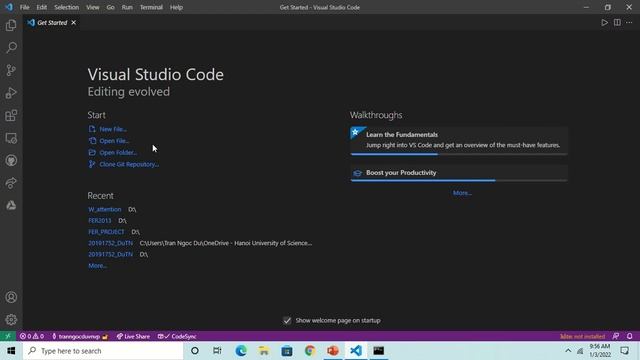Viewport: 640px width, 360px height.
Task: Click the errors and warnings status indicator
Action: coord(32,336)
